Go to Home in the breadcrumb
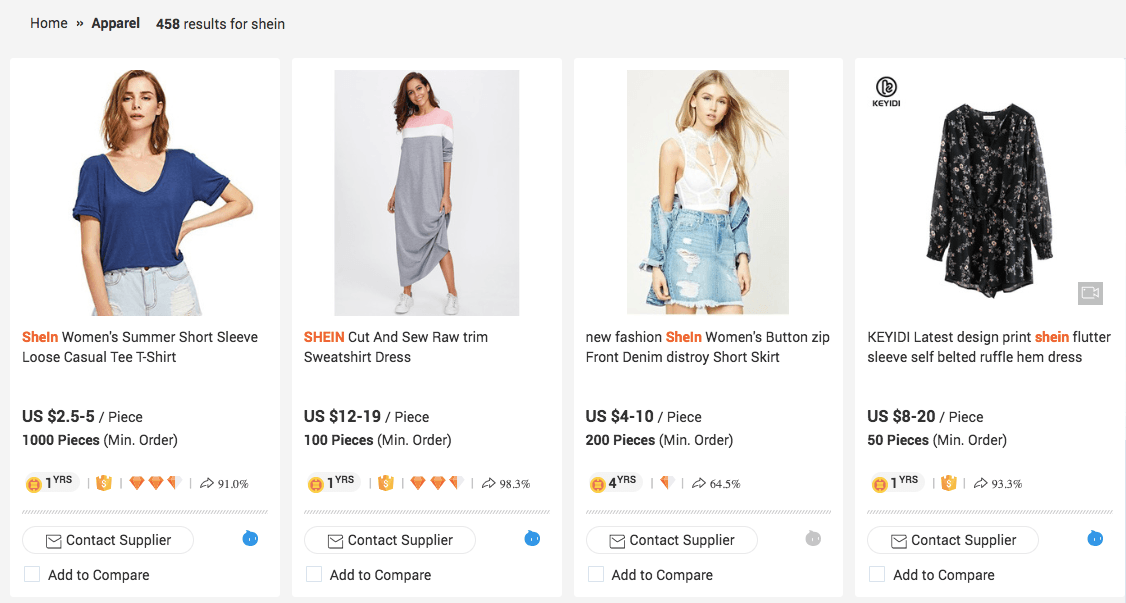 coord(49,23)
